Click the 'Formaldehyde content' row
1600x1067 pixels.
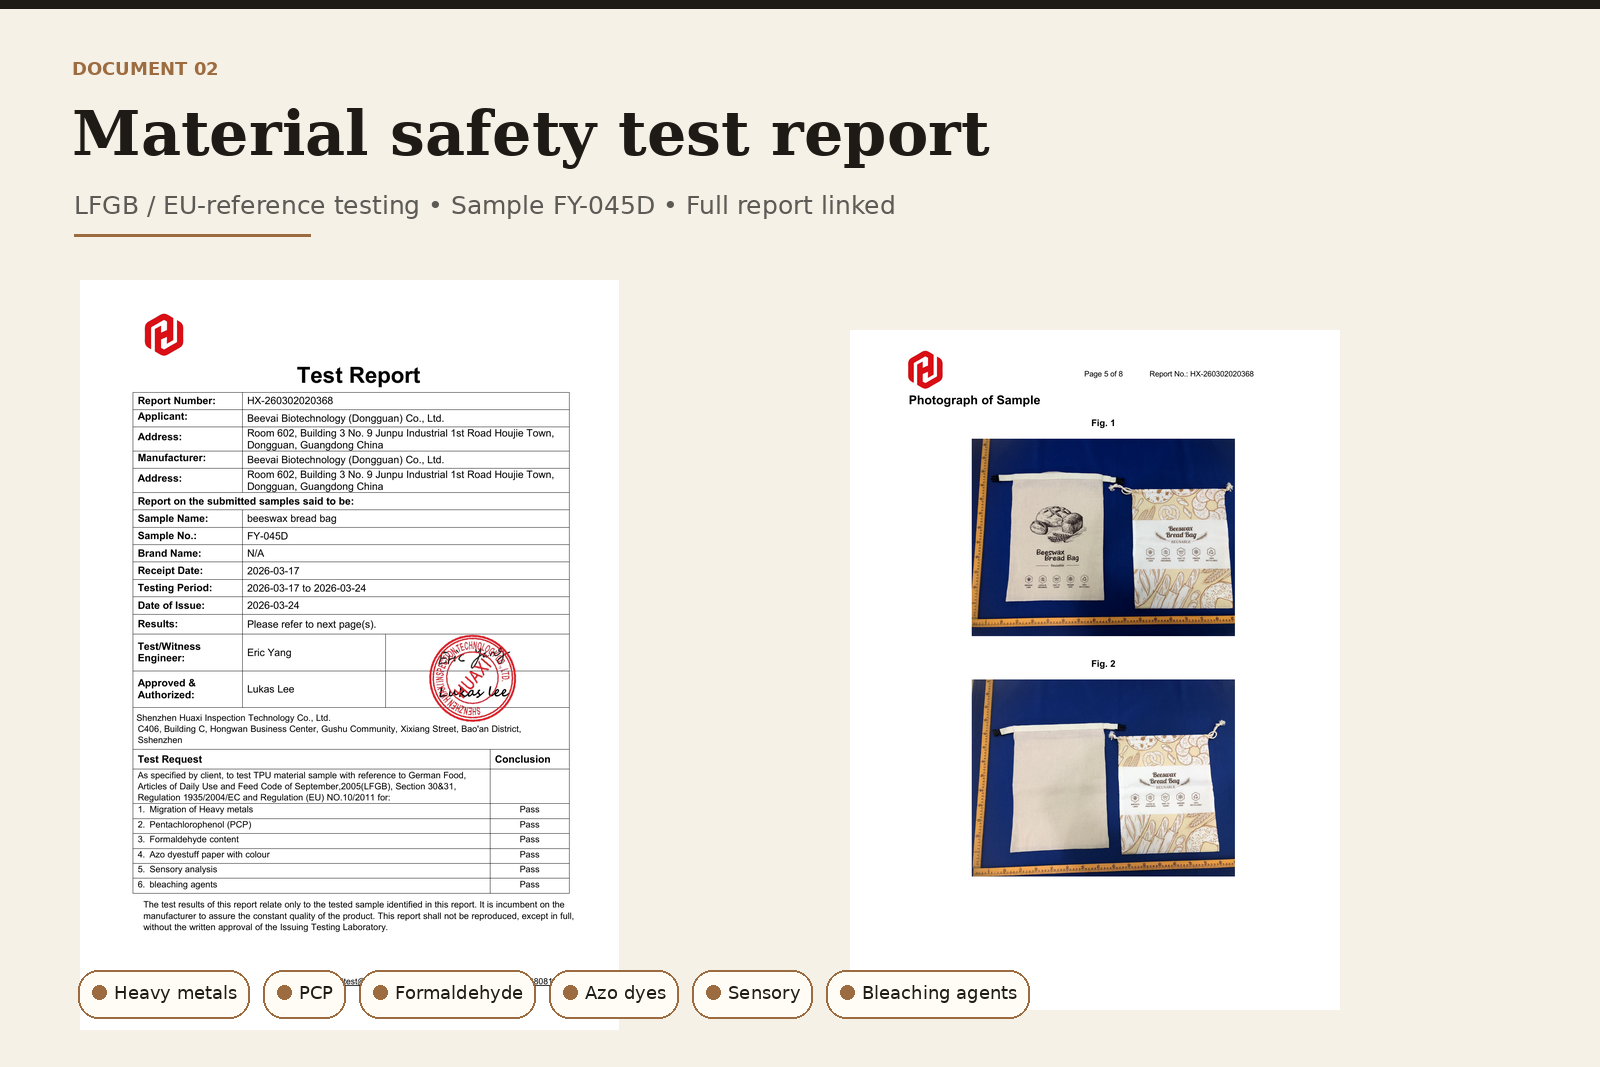click(351, 840)
